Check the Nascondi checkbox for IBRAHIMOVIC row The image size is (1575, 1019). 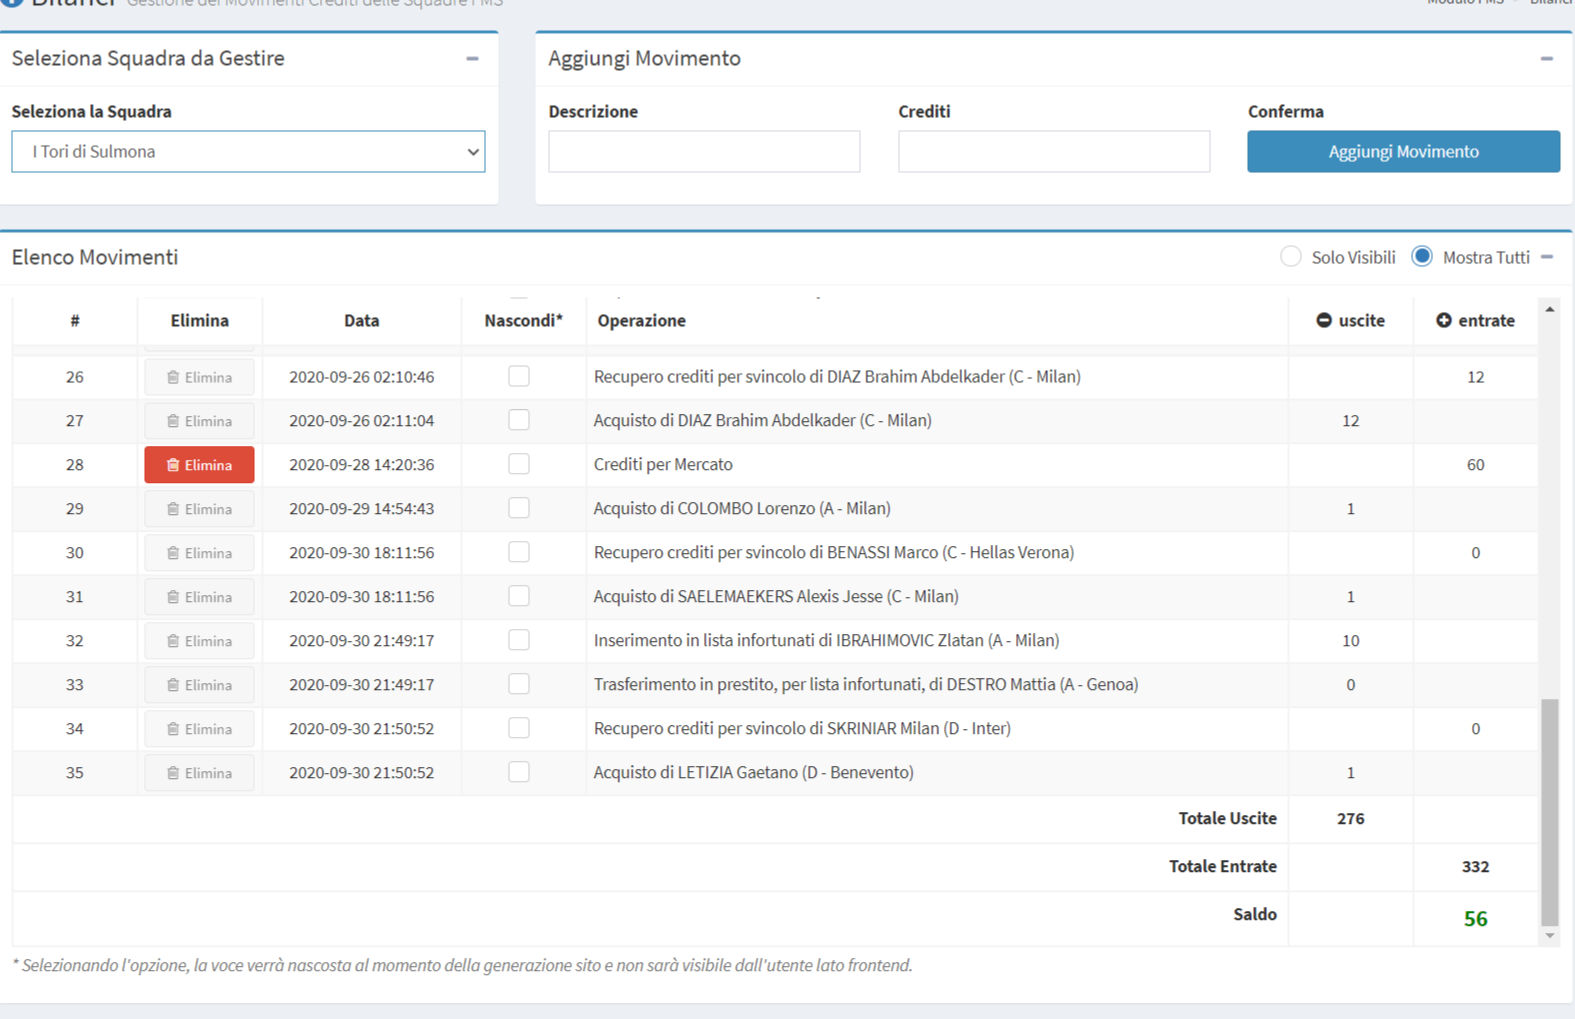519,640
